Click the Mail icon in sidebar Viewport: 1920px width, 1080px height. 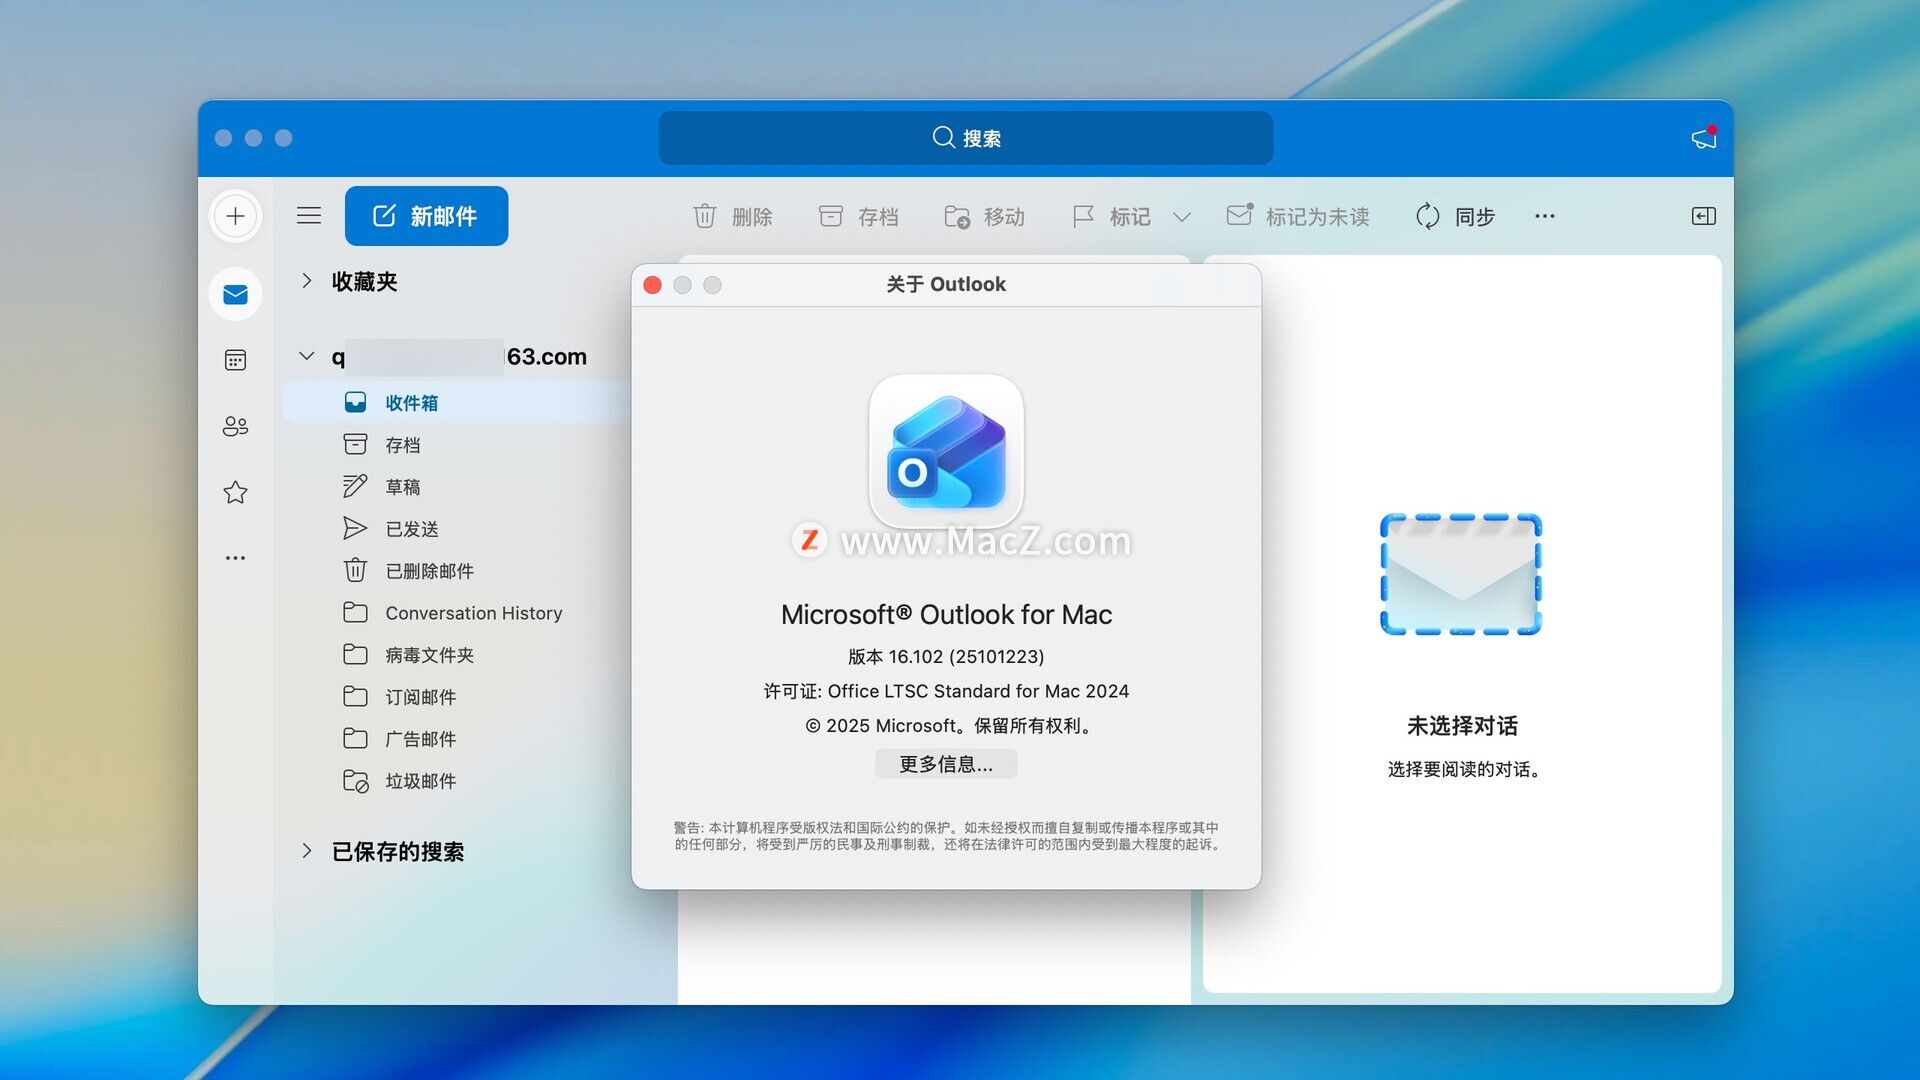[235, 294]
